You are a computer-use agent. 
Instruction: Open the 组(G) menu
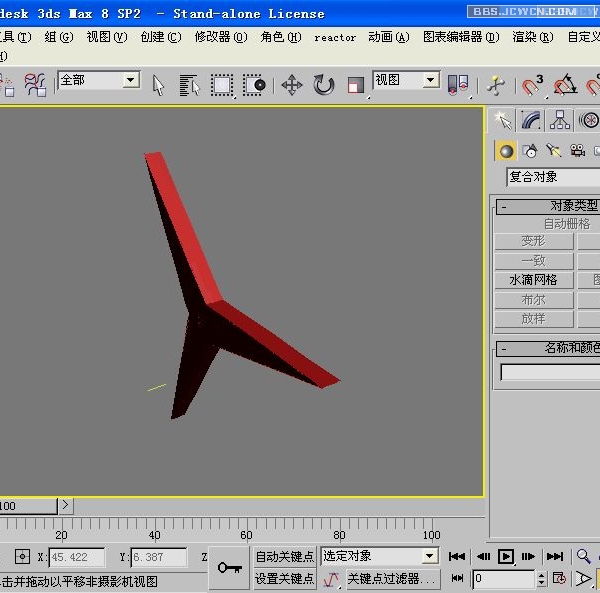(x=59, y=37)
